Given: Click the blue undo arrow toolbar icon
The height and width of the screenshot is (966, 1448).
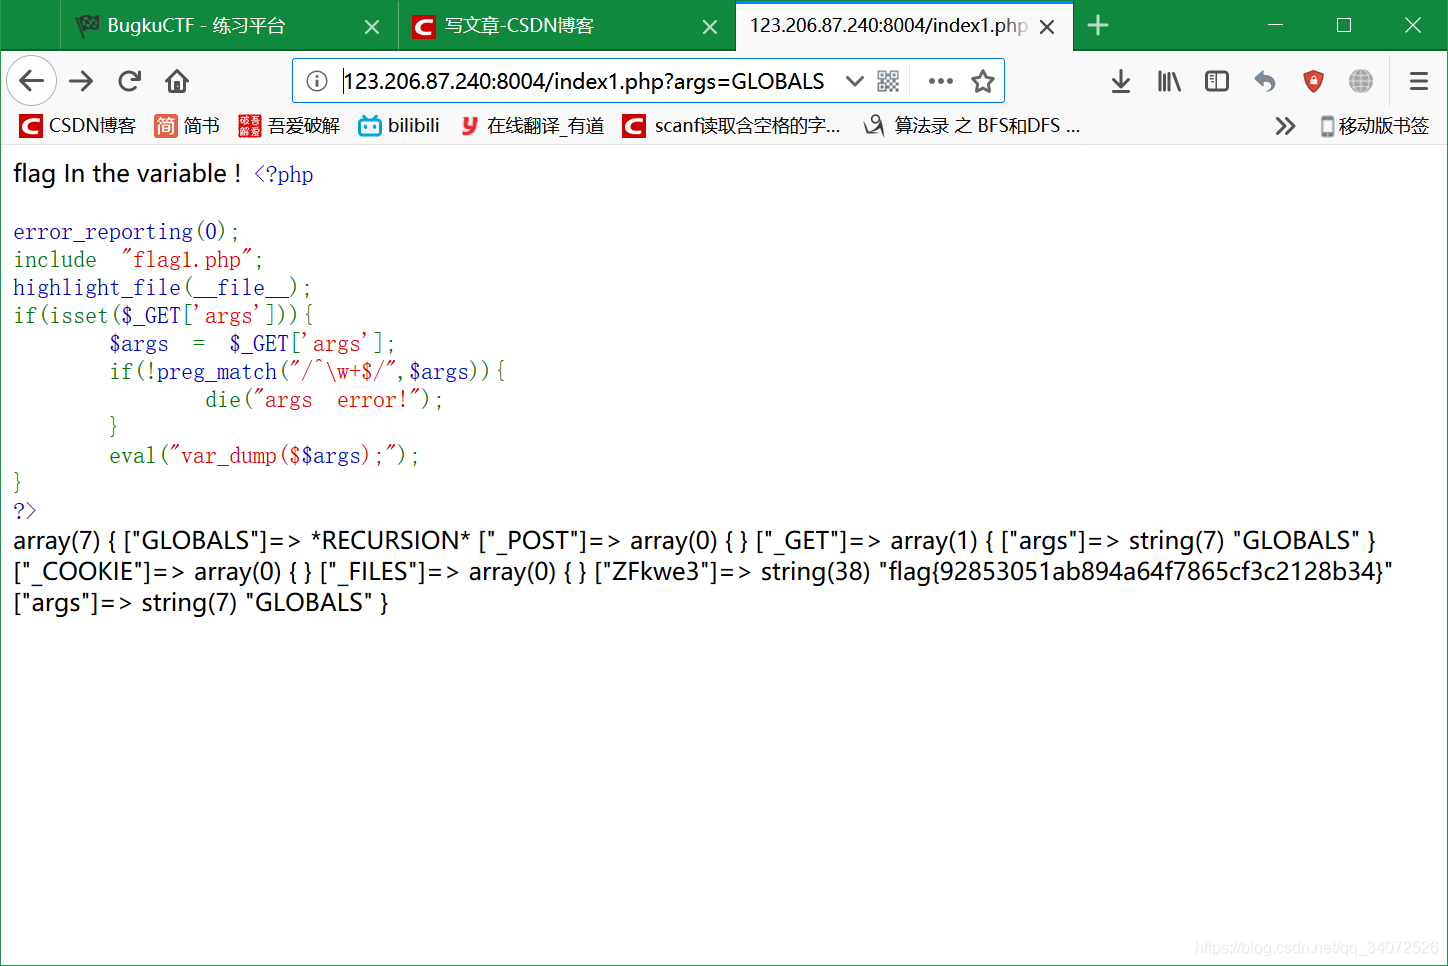Looking at the screenshot, I should [1265, 81].
